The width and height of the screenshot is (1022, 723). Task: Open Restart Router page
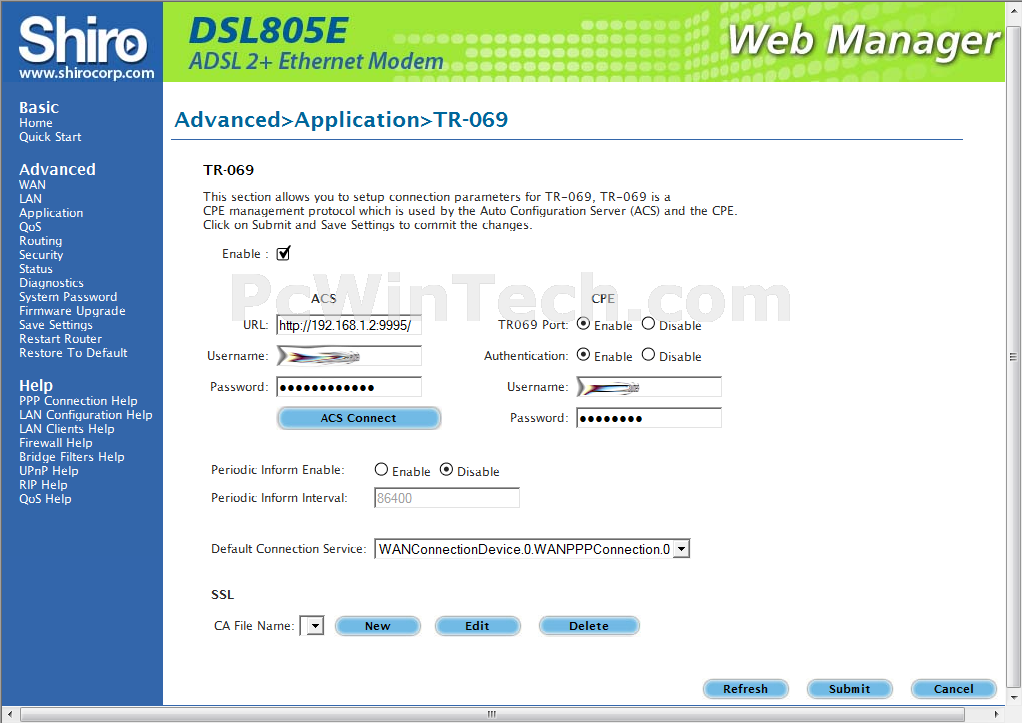(x=61, y=339)
